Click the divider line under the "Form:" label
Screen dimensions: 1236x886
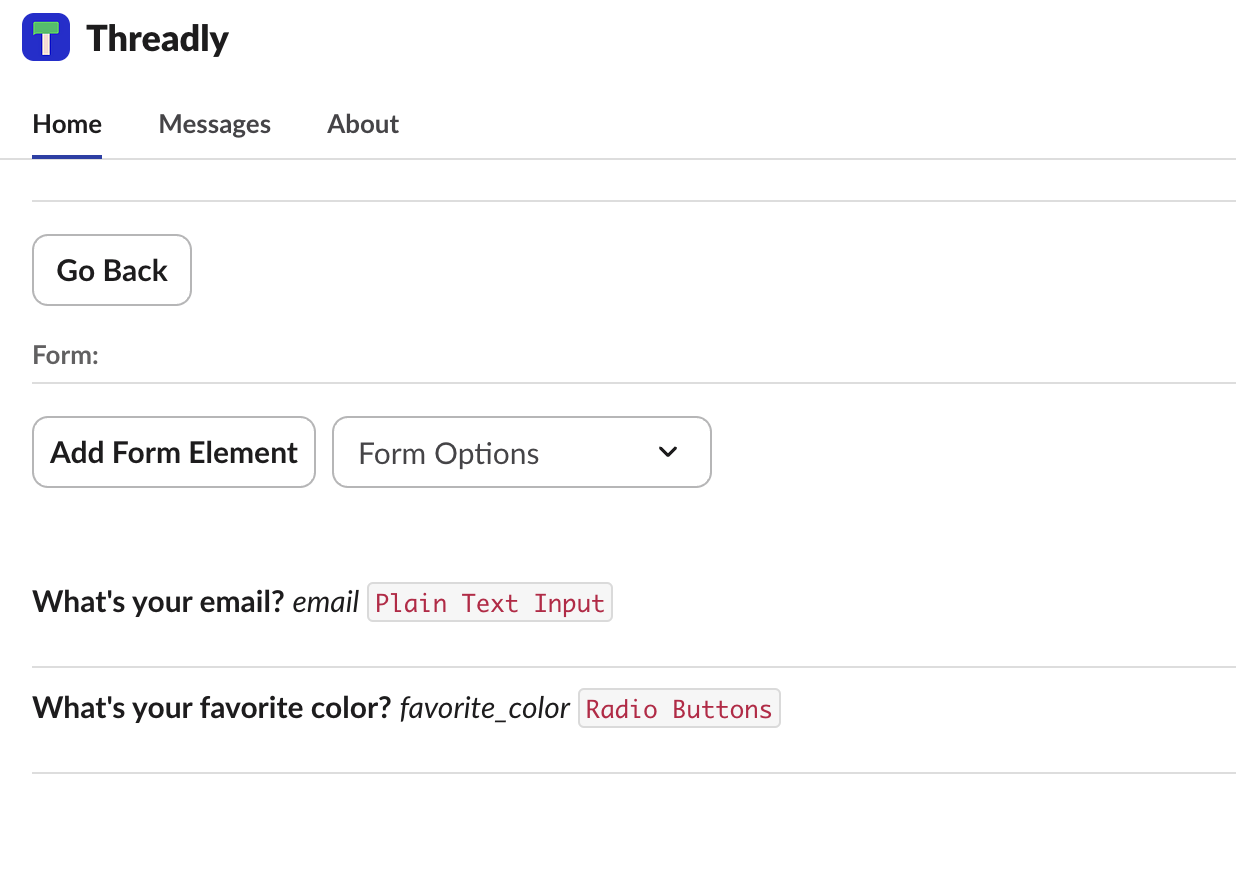click(x=634, y=383)
